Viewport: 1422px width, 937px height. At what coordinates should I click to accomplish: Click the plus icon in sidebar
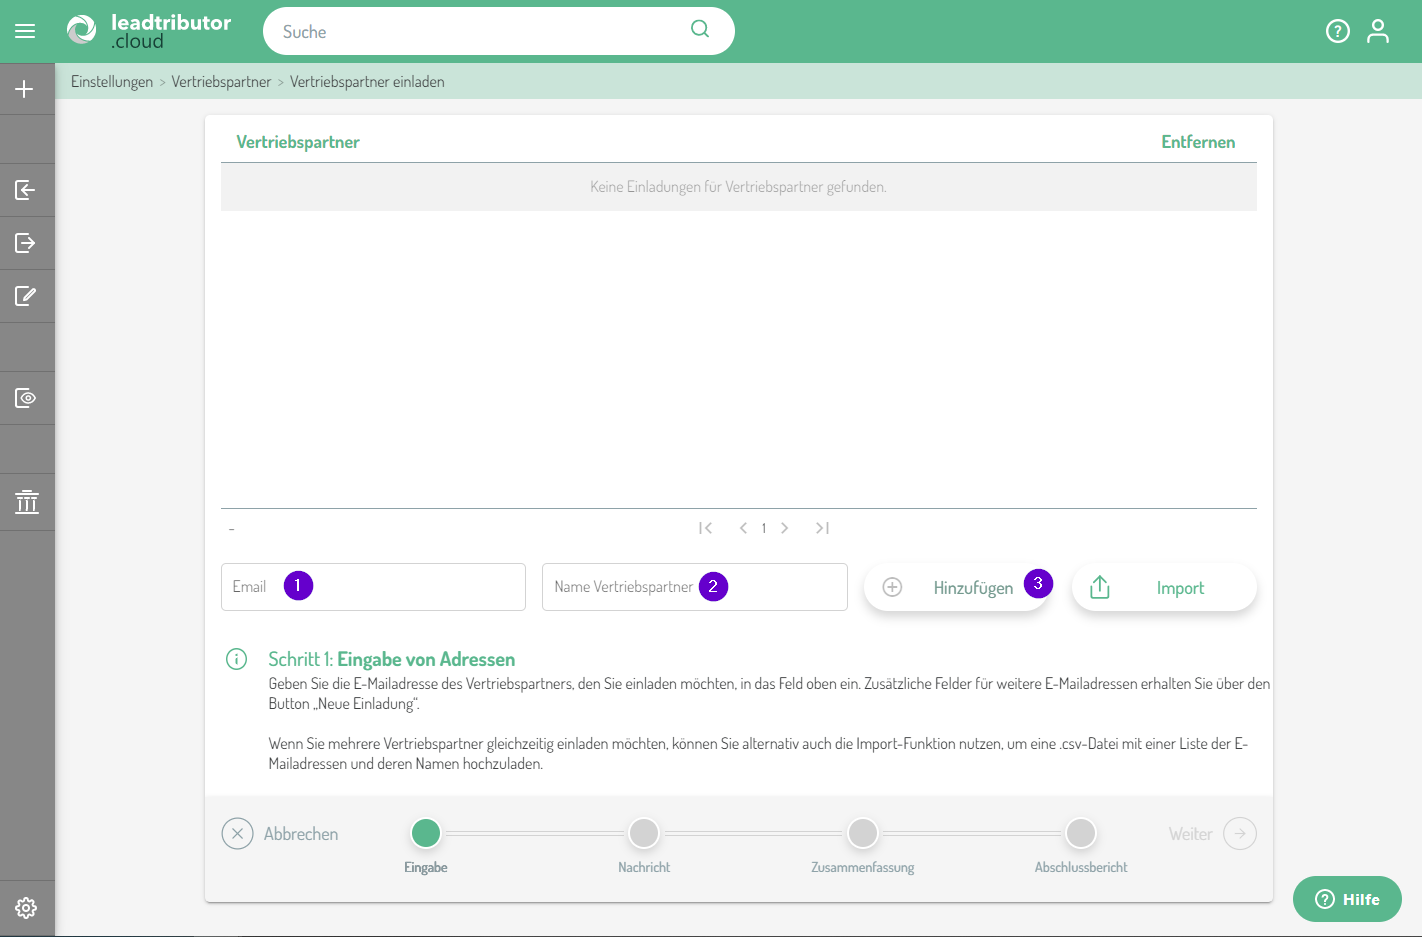click(25, 89)
